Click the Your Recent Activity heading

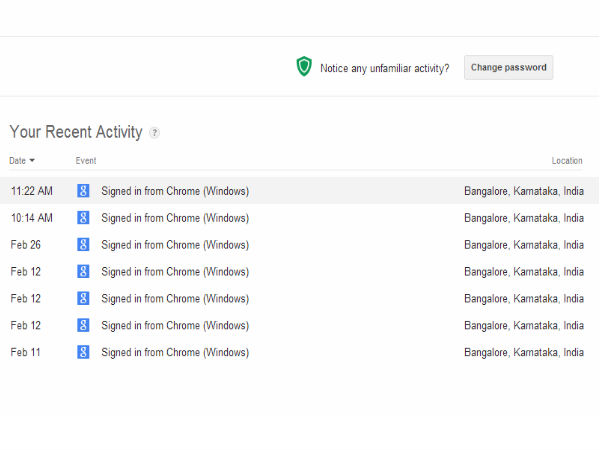click(76, 132)
